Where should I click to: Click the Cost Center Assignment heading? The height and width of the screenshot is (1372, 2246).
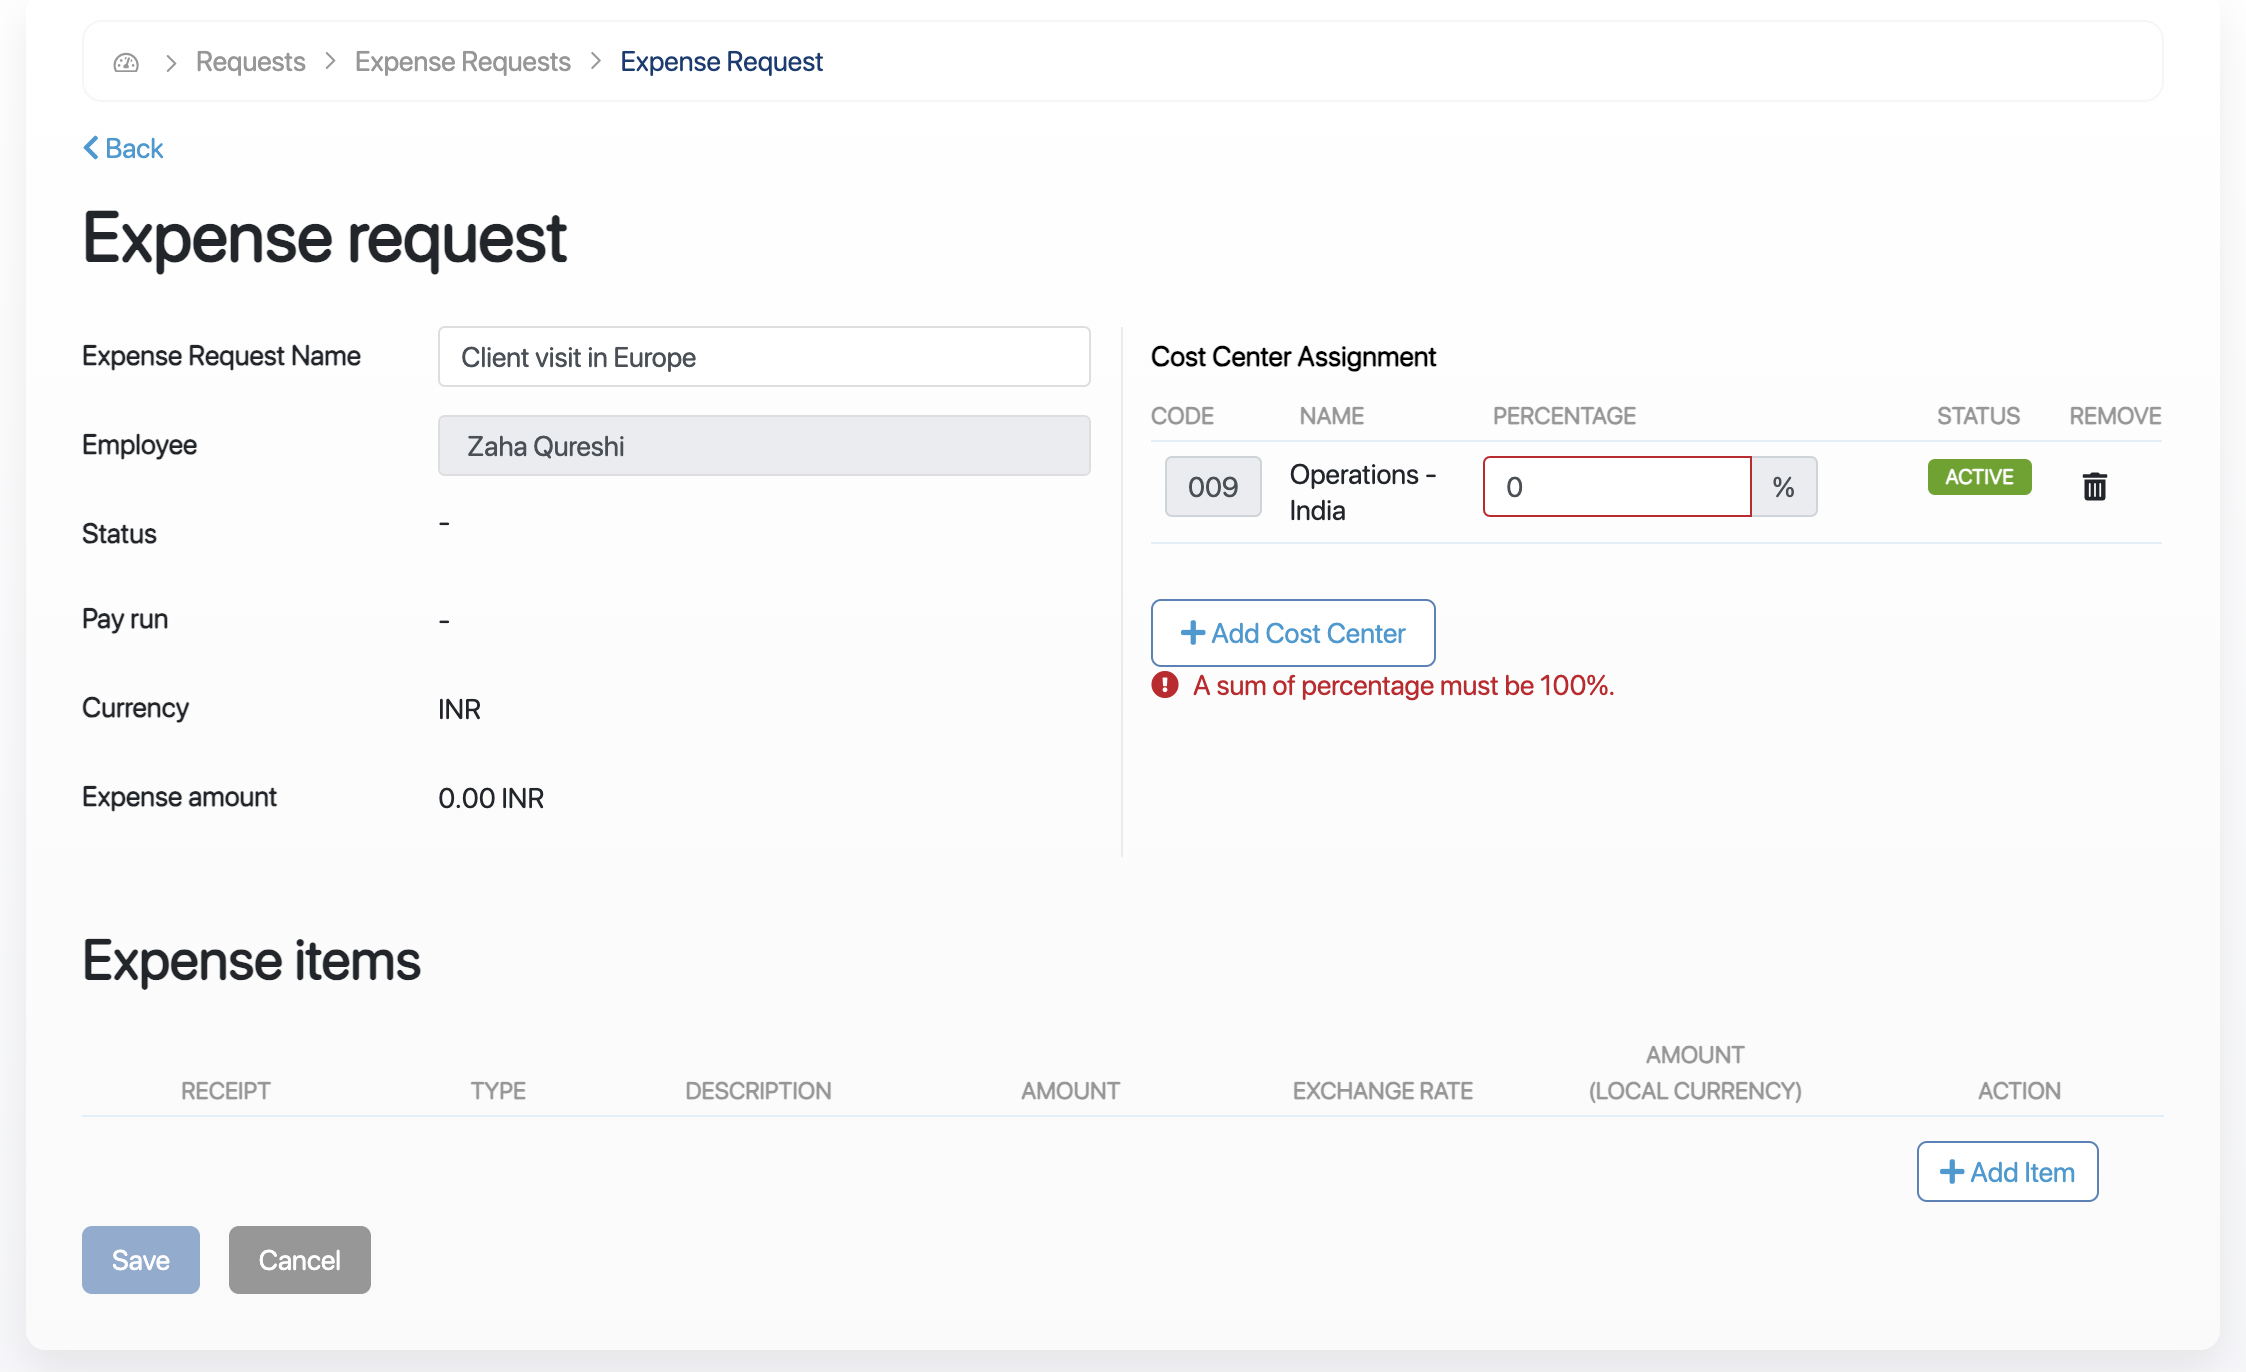pyautogui.click(x=1293, y=357)
